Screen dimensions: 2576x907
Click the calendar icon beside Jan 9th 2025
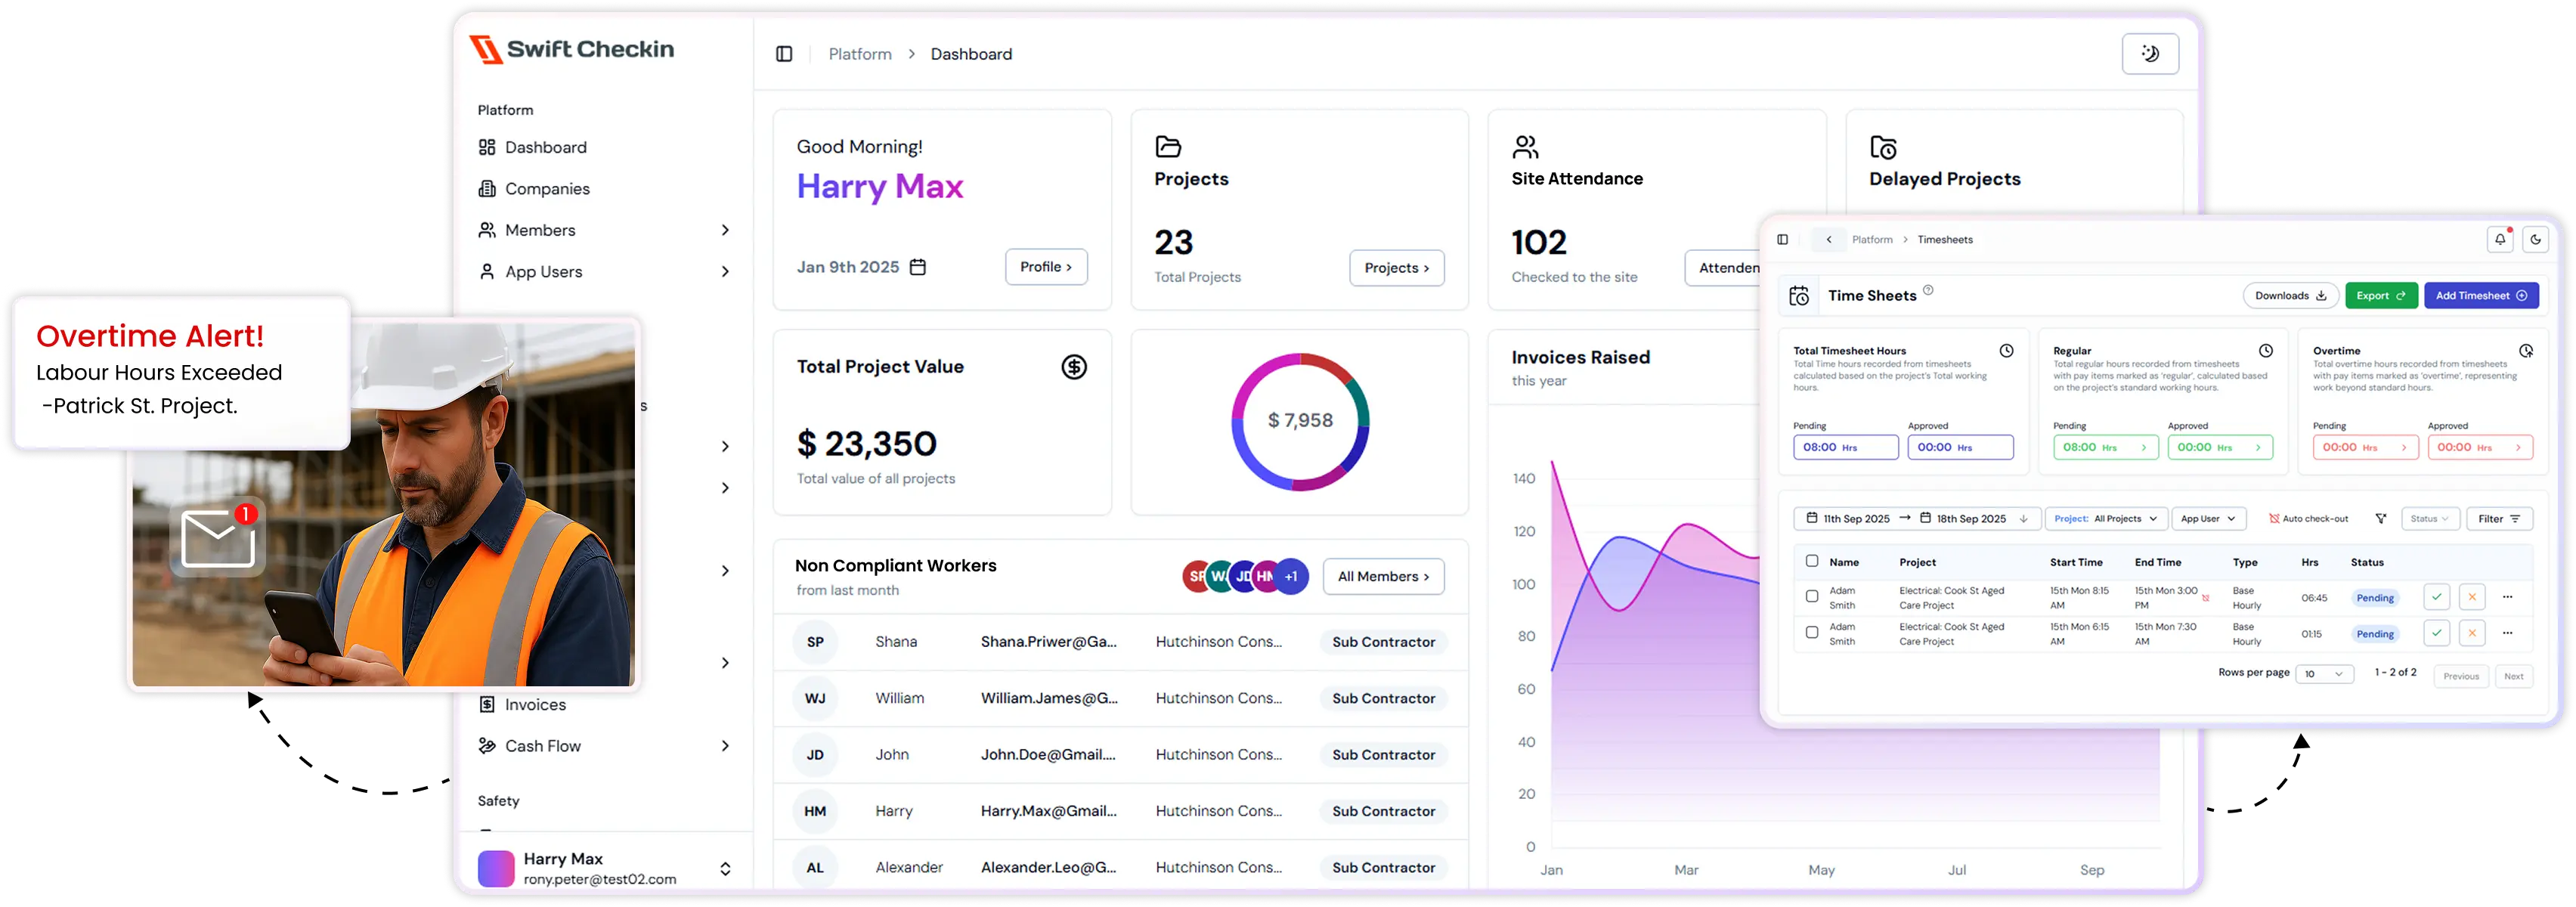click(917, 267)
